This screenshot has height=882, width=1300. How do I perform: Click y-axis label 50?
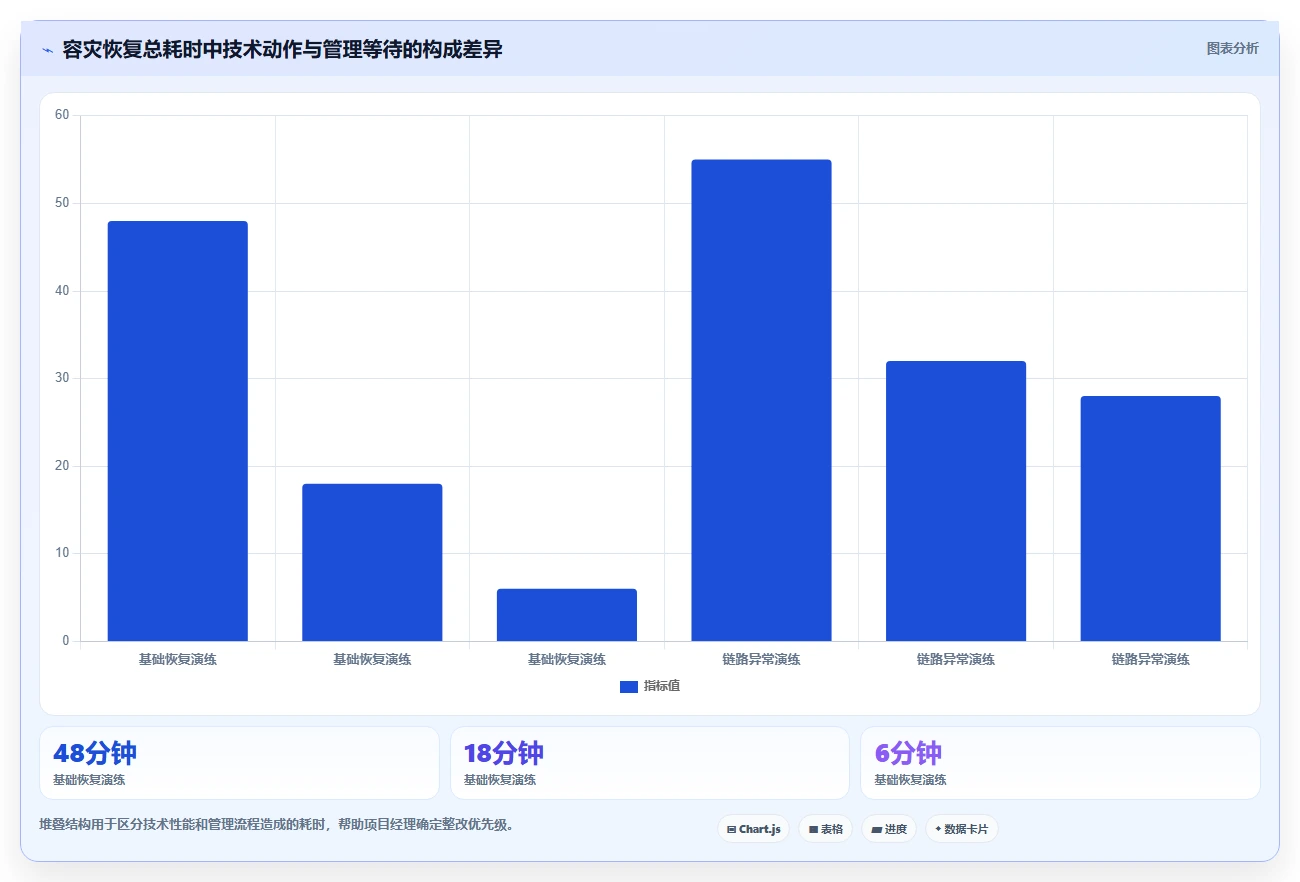click(x=62, y=203)
